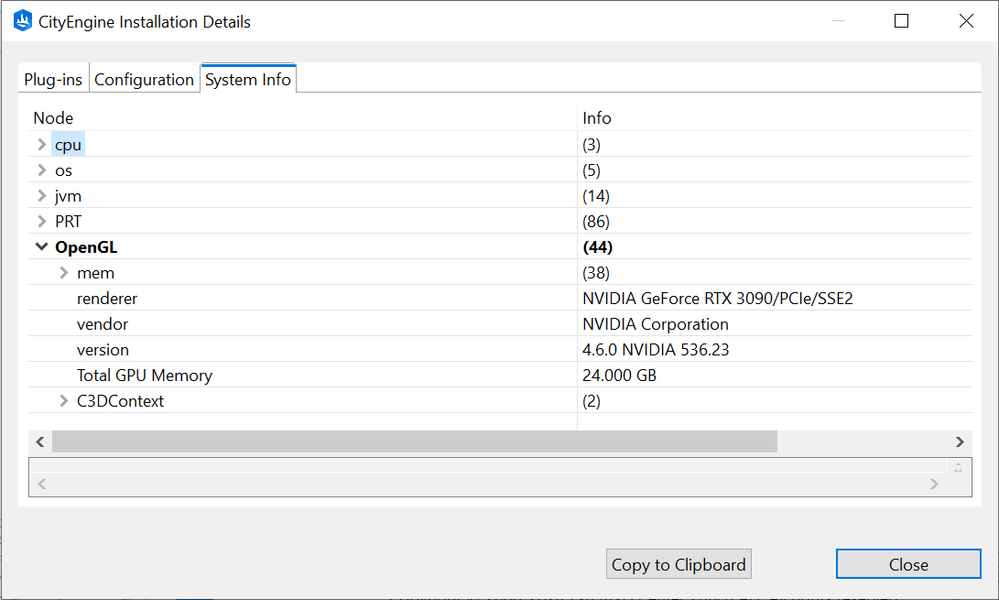Expand the PRT node

point(41,222)
